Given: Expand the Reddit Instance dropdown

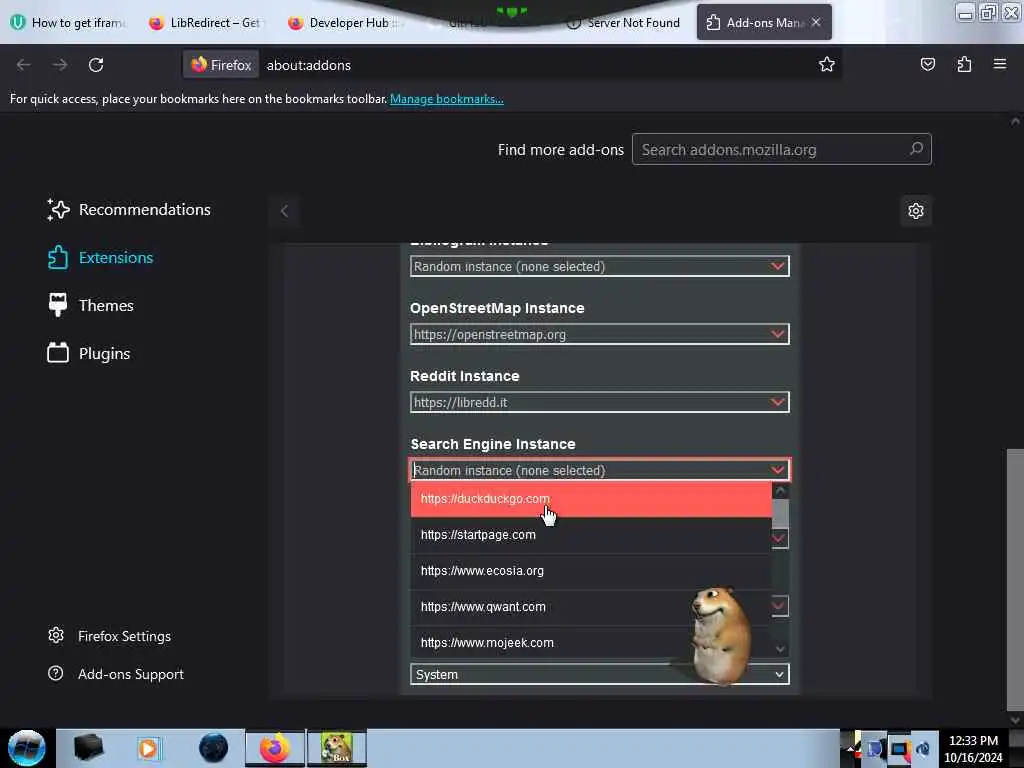Looking at the screenshot, I should (600, 402).
